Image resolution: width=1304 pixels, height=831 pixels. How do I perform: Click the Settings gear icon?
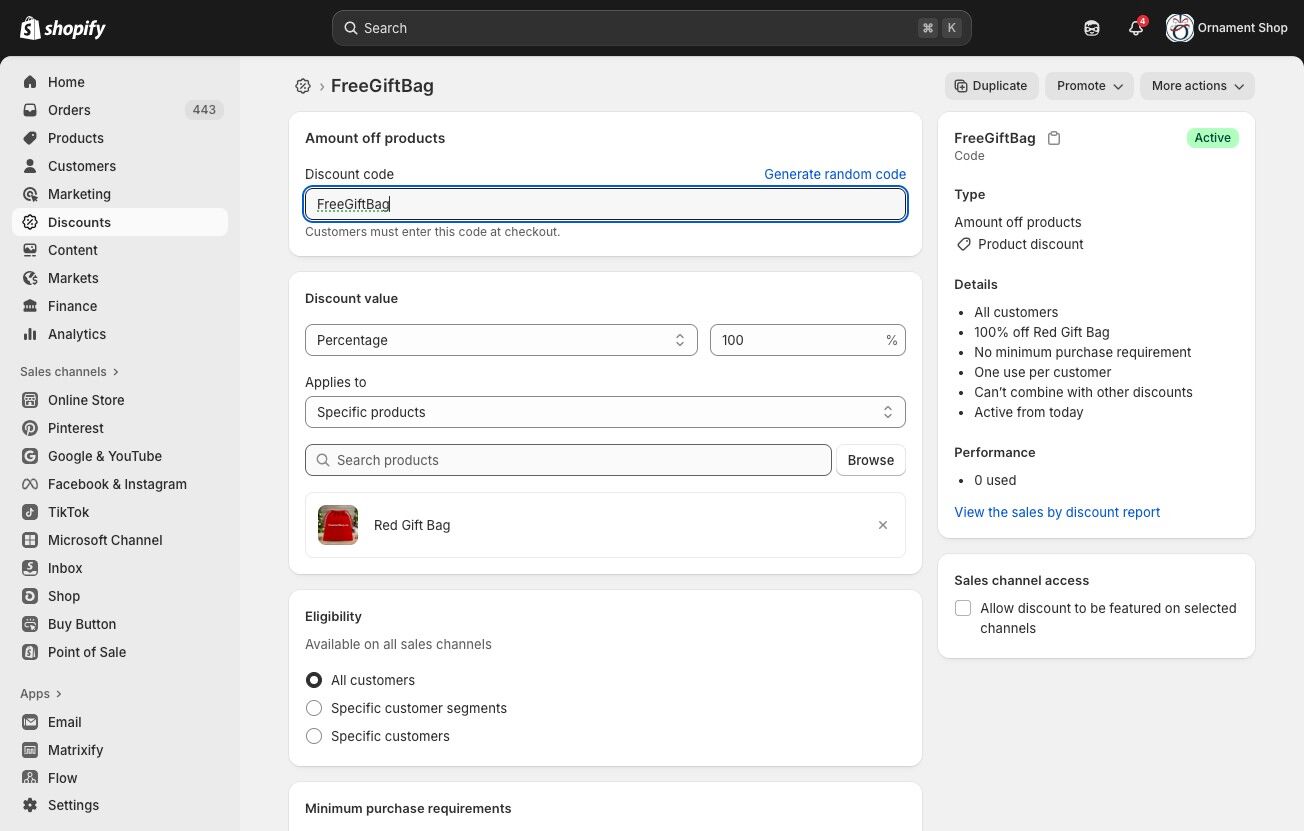30,805
